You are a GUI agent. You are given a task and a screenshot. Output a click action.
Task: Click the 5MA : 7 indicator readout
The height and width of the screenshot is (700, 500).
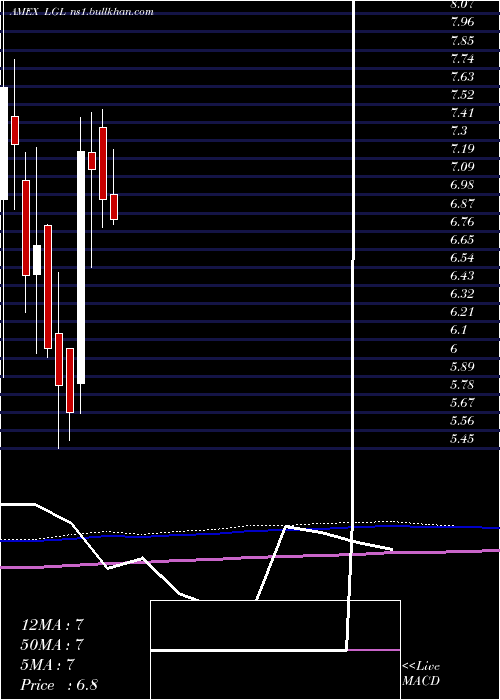pyautogui.click(x=47, y=665)
